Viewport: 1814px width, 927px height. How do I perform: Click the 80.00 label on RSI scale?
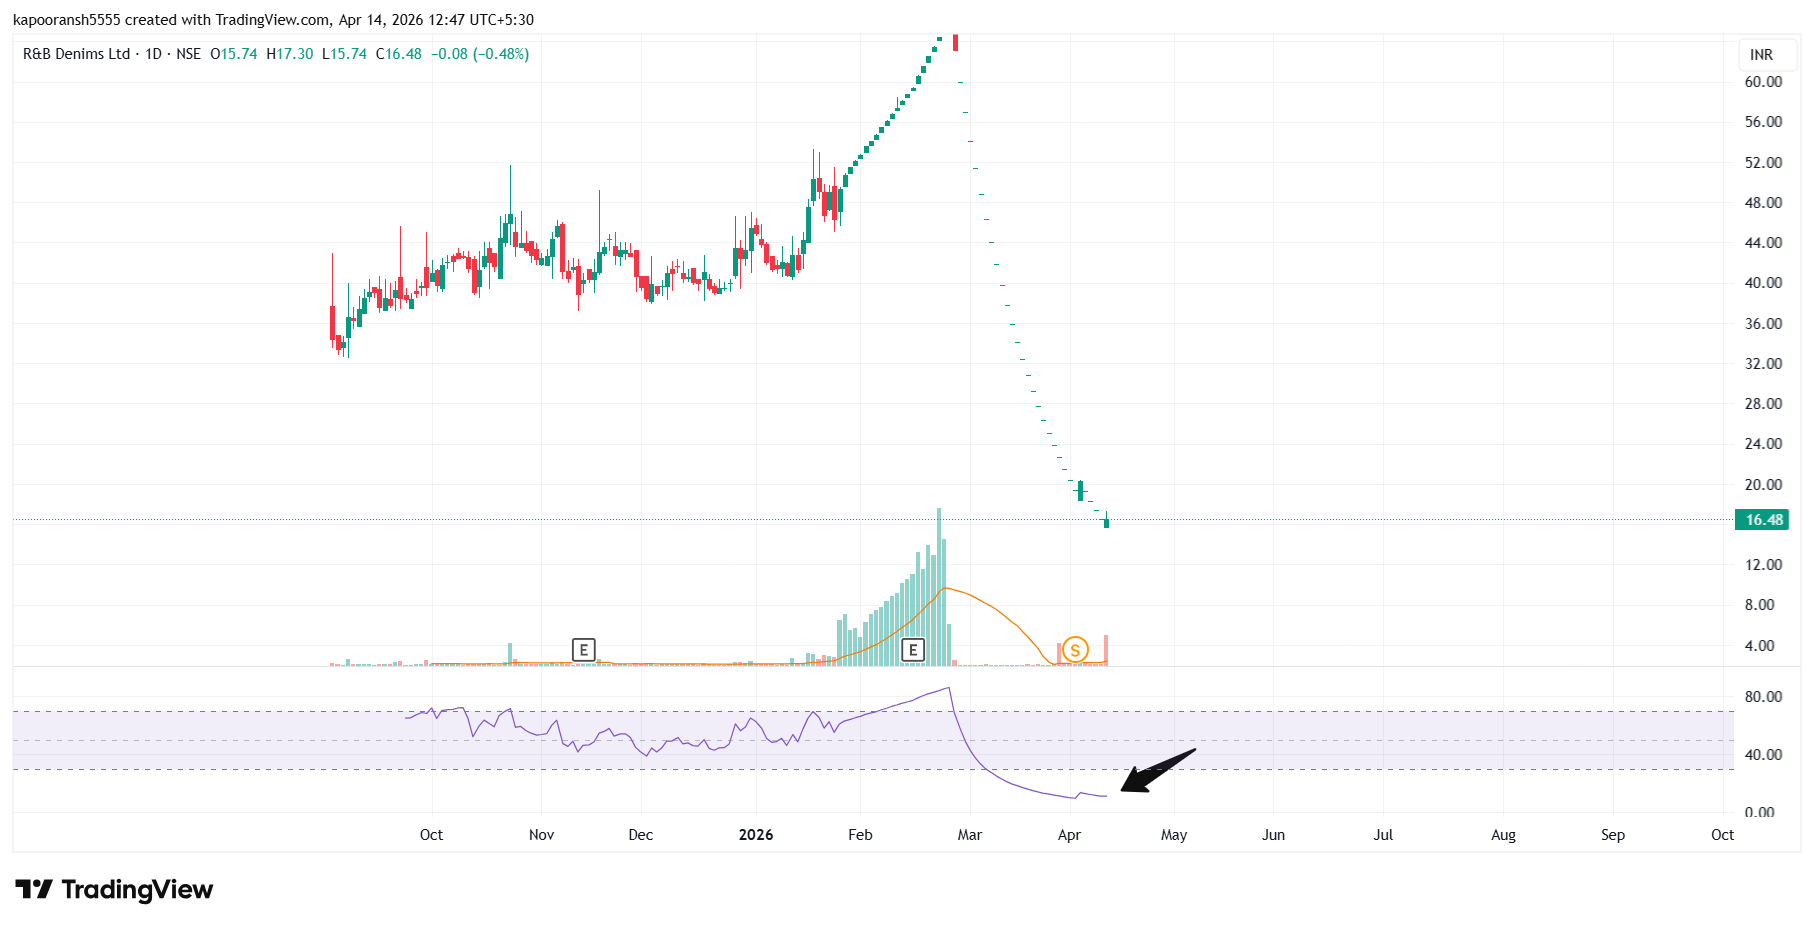tap(1763, 697)
